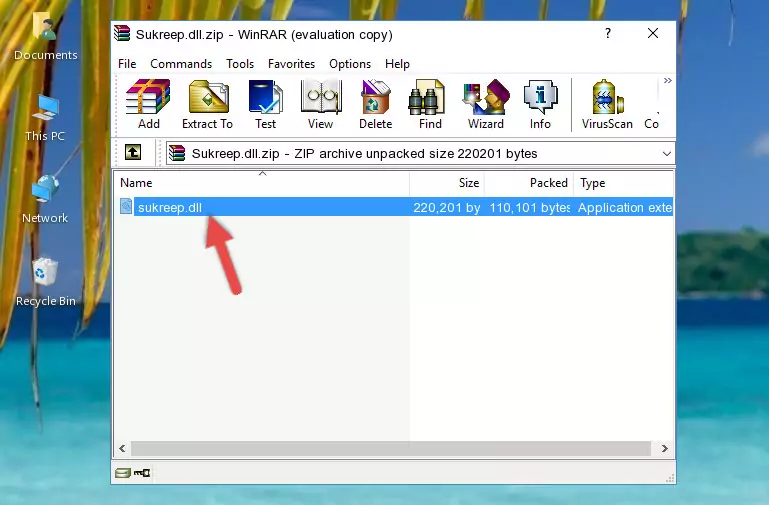769x505 pixels.
Task: Click the horizontal scrollbar left arrow
Action: [x=122, y=448]
